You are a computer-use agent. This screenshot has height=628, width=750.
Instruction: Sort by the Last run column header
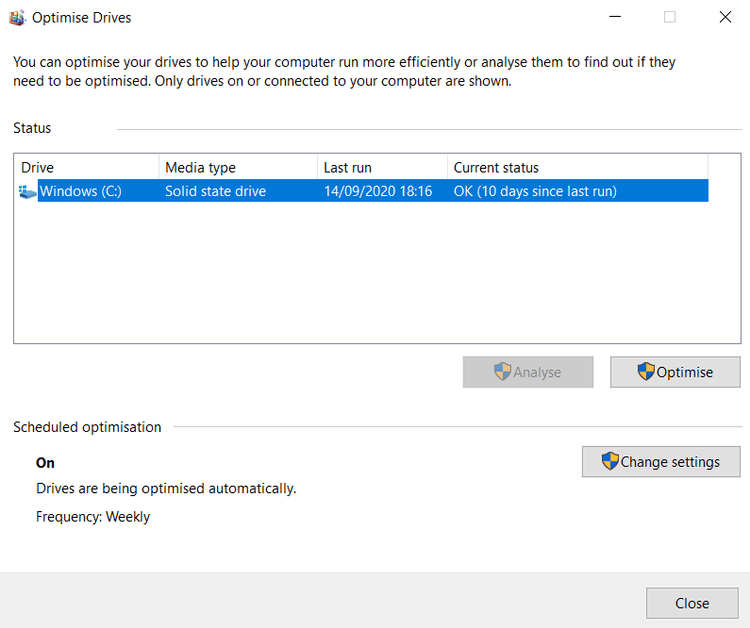pyautogui.click(x=383, y=167)
